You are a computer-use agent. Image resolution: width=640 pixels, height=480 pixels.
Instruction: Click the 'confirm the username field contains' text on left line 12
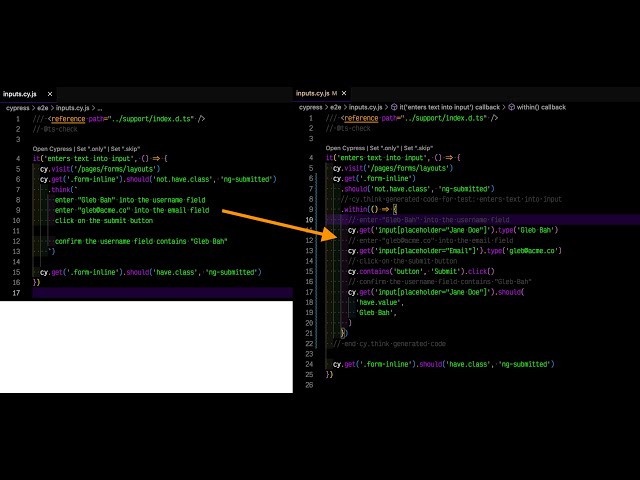[x=121, y=241]
